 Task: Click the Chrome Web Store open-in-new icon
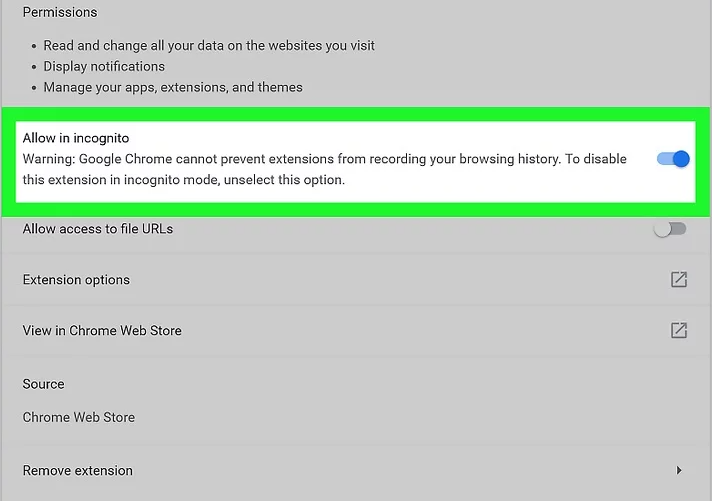pos(679,330)
